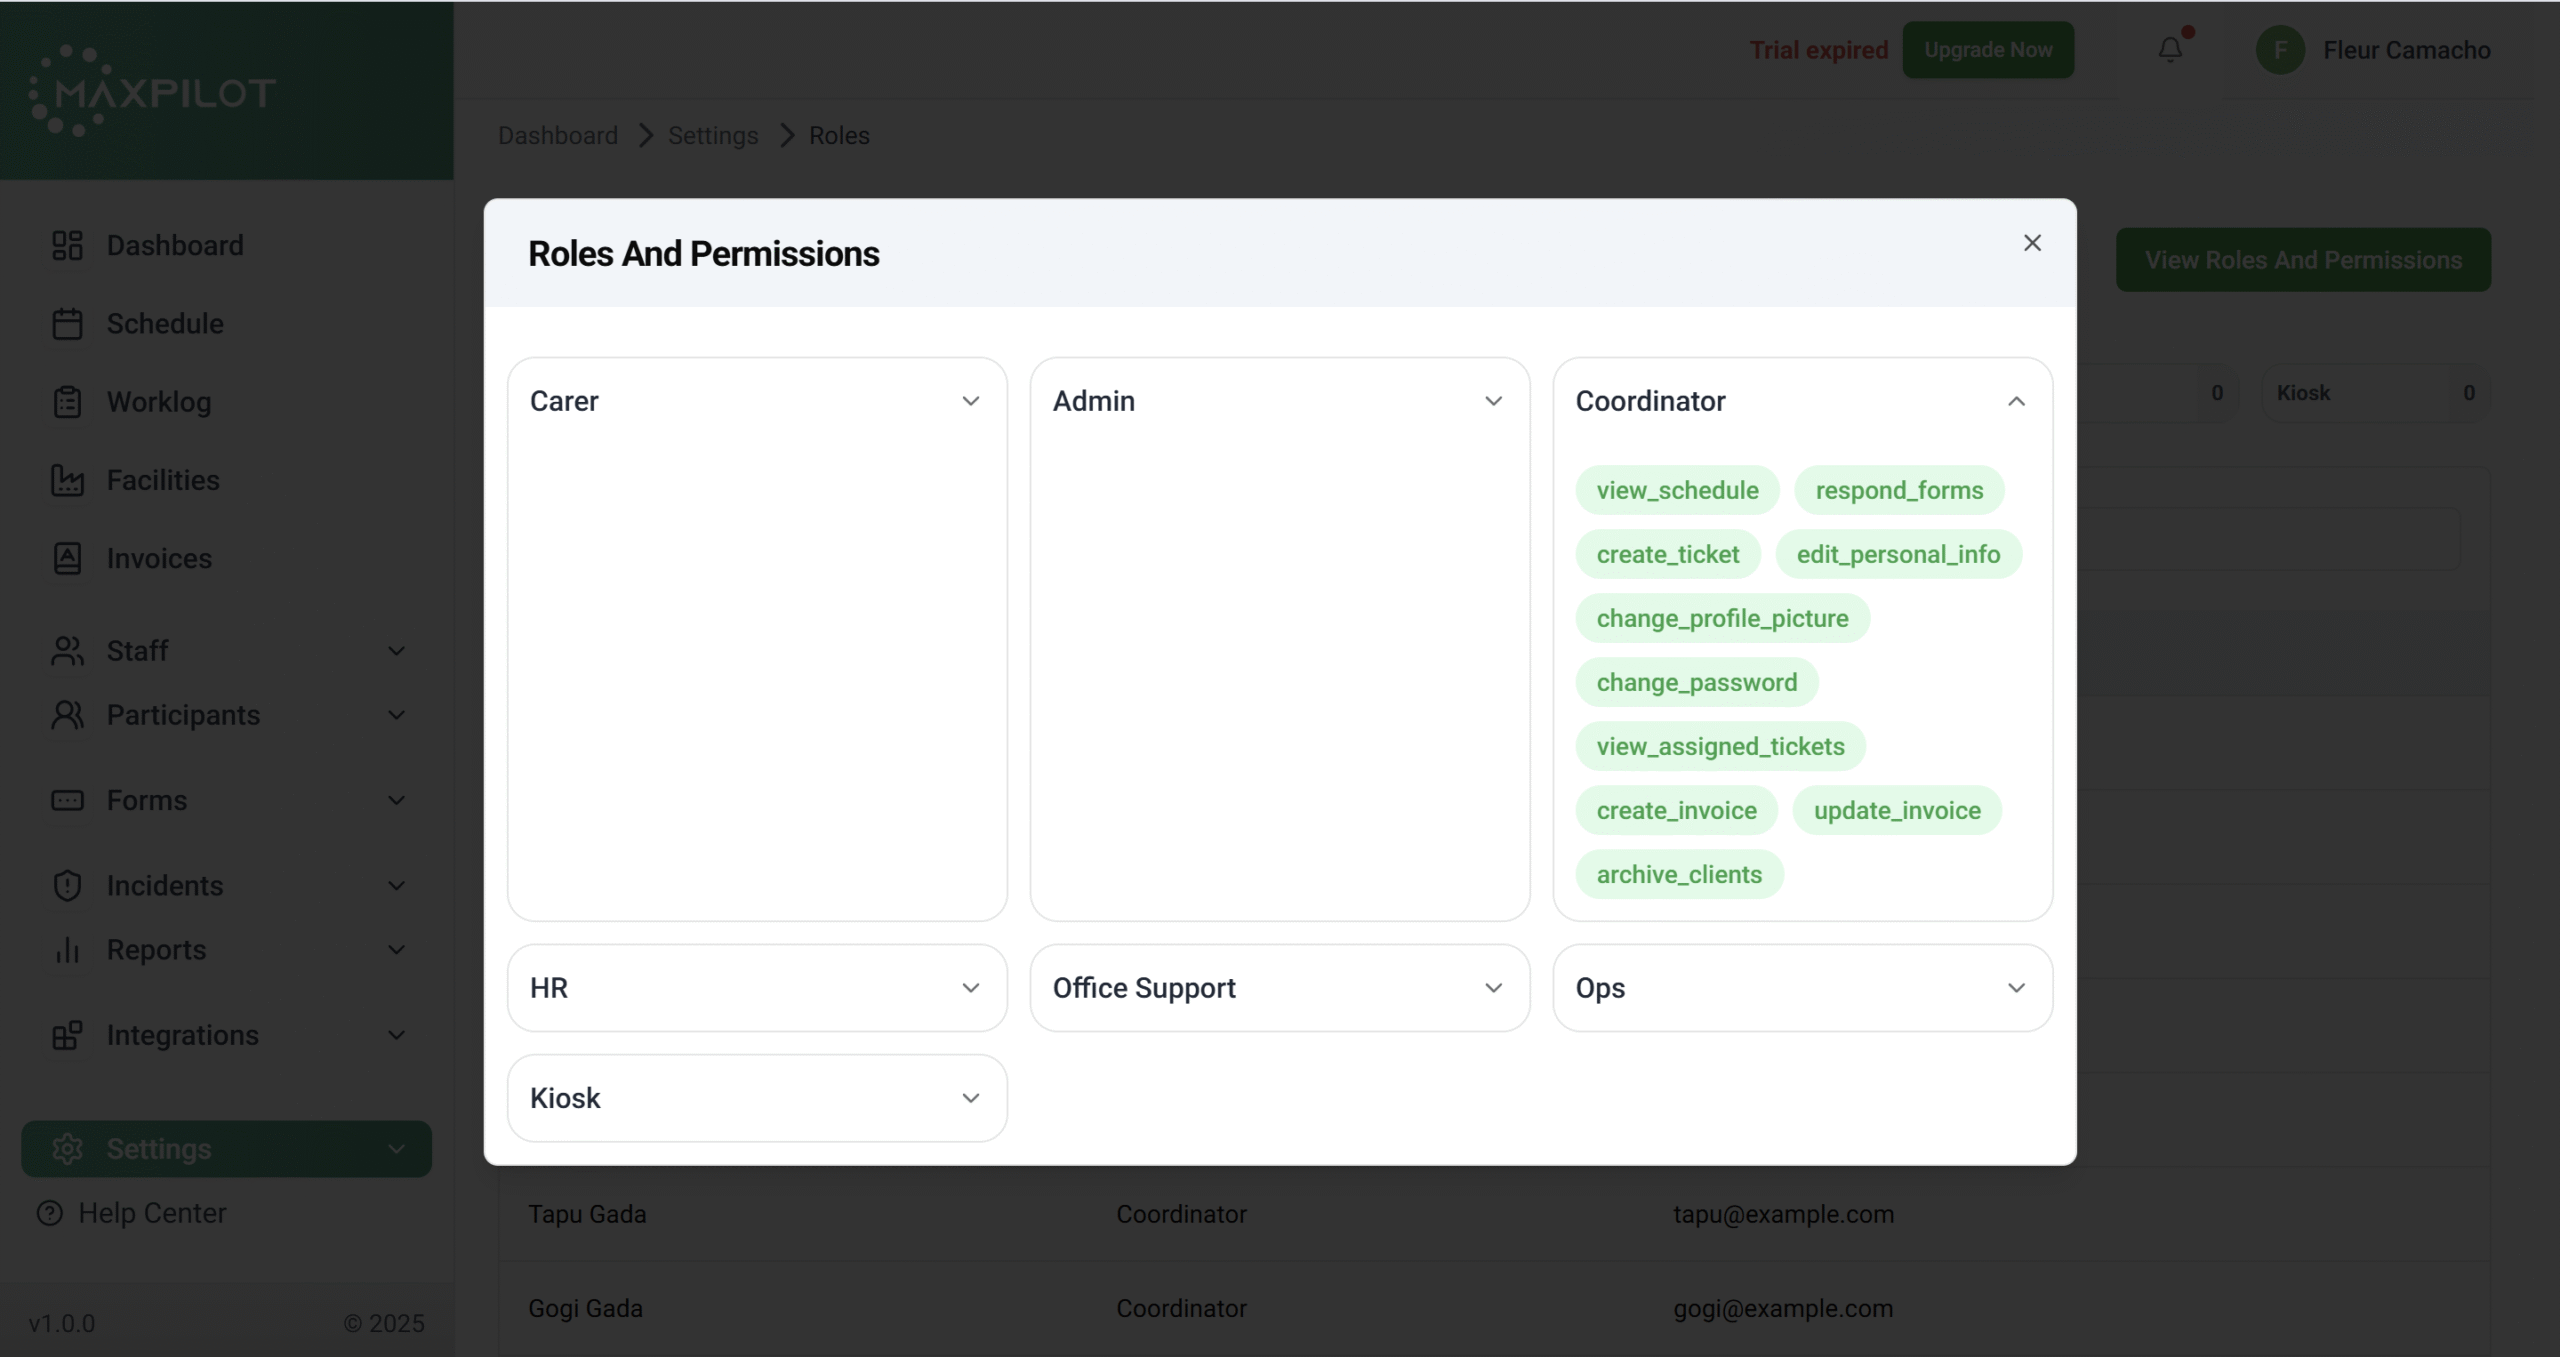Expand the Kiosk role panel
The image size is (2560, 1357).
click(x=969, y=1098)
